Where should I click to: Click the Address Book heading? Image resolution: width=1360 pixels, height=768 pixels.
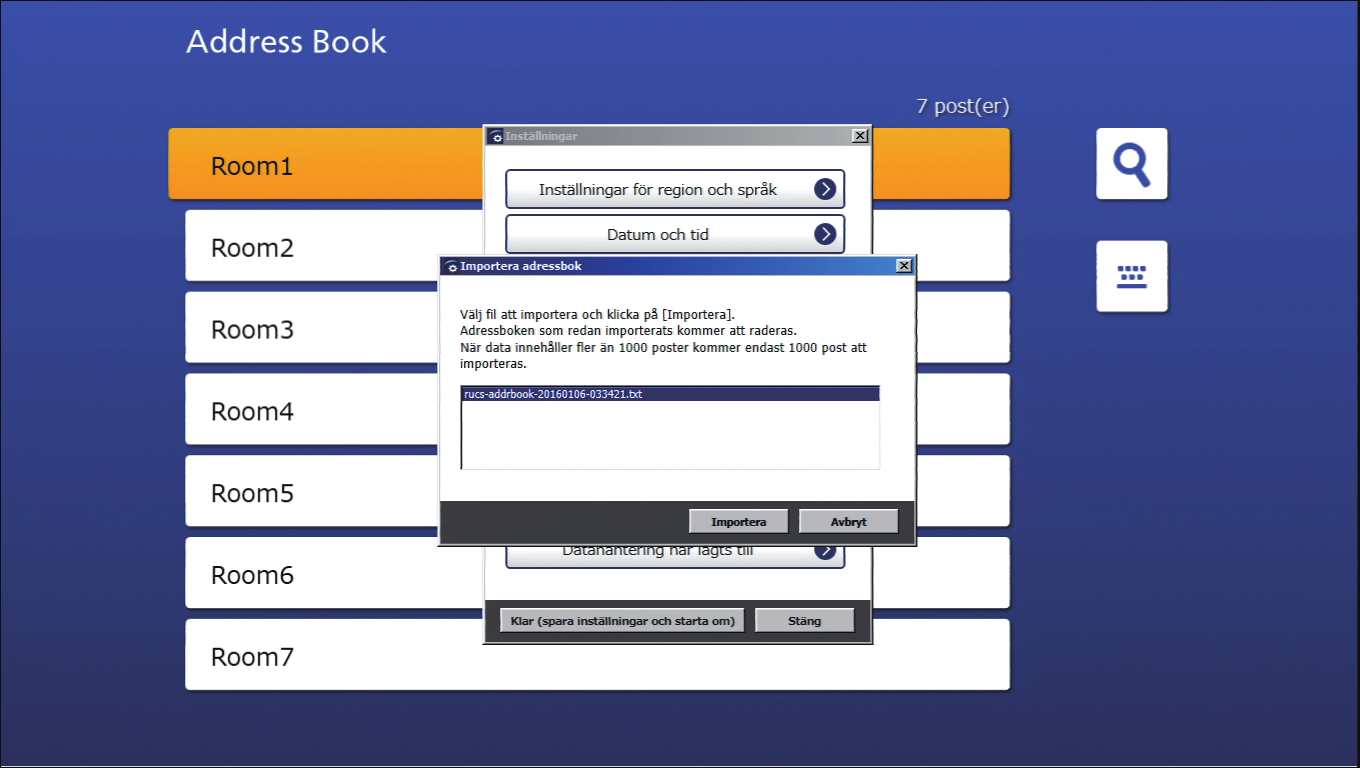pyautogui.click(x=286, y=42)
